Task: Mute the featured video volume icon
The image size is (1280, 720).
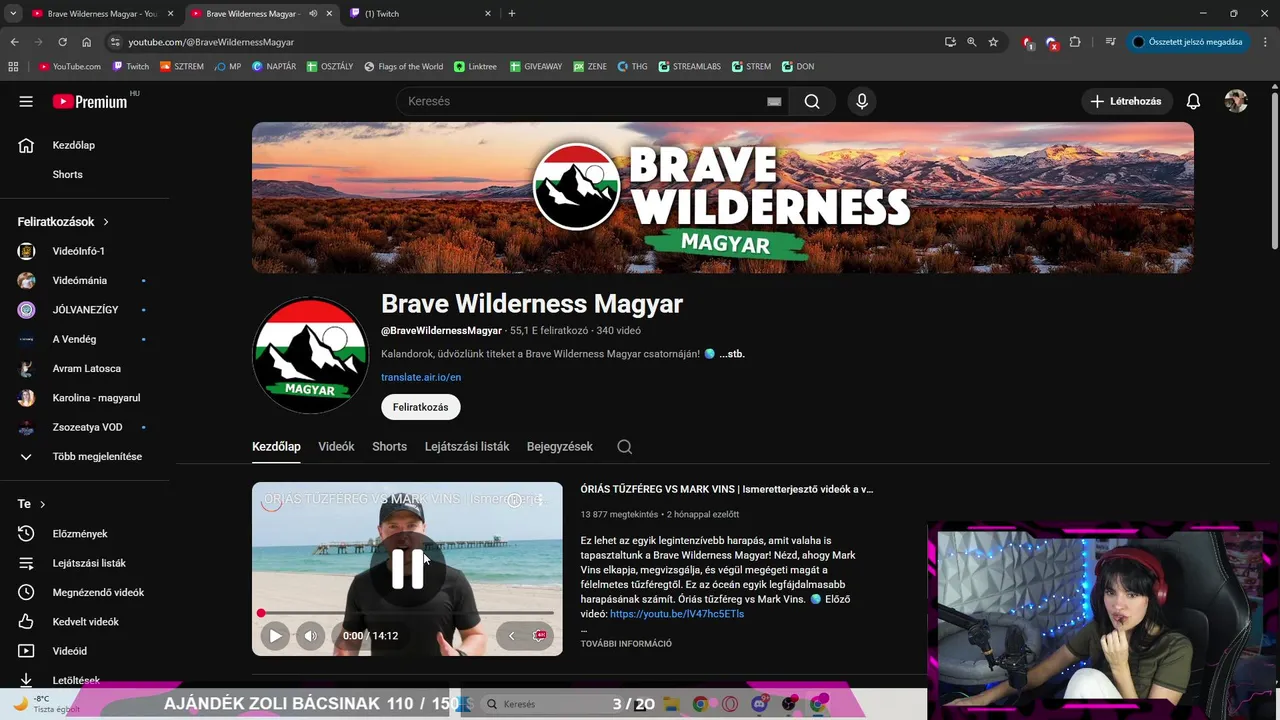Action: 310,635
